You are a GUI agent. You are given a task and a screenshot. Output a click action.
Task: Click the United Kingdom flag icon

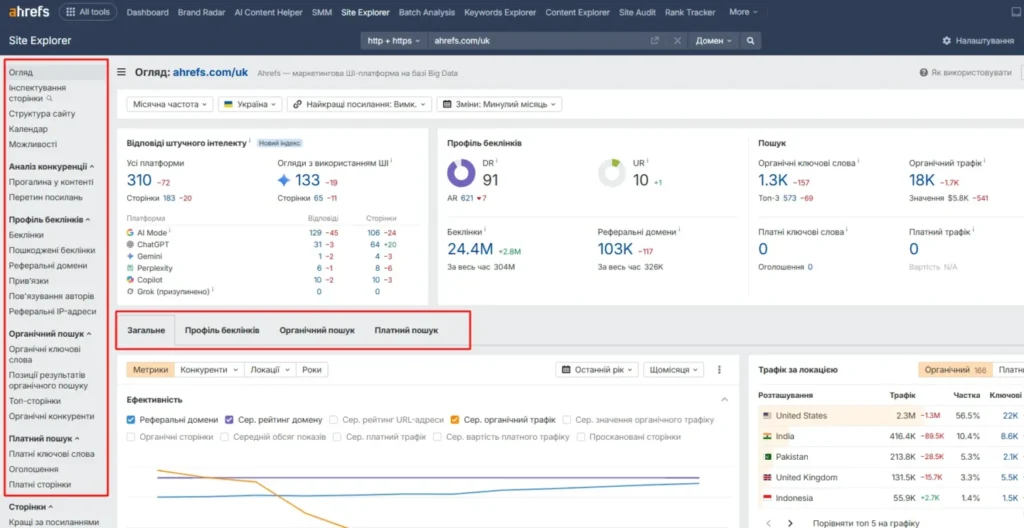point(767,478)
